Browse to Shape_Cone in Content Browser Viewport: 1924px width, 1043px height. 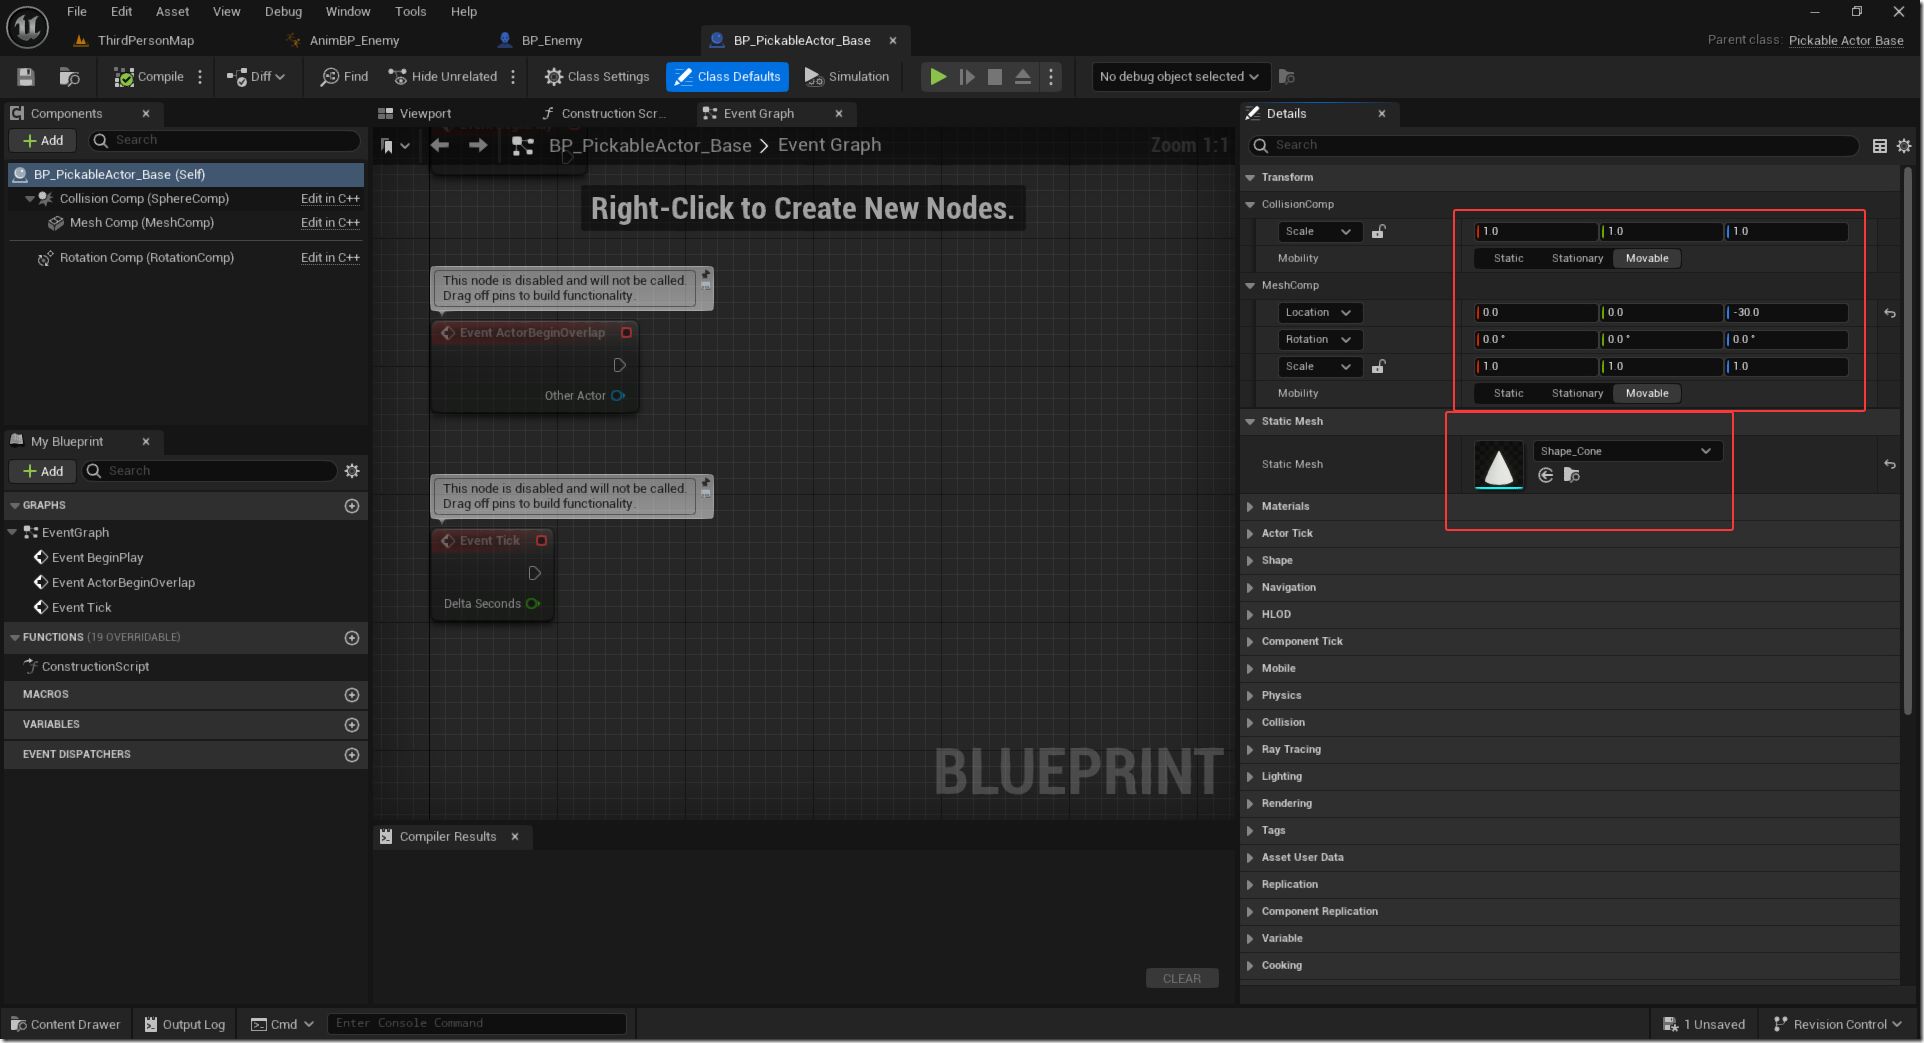[x=1572, y=476]
